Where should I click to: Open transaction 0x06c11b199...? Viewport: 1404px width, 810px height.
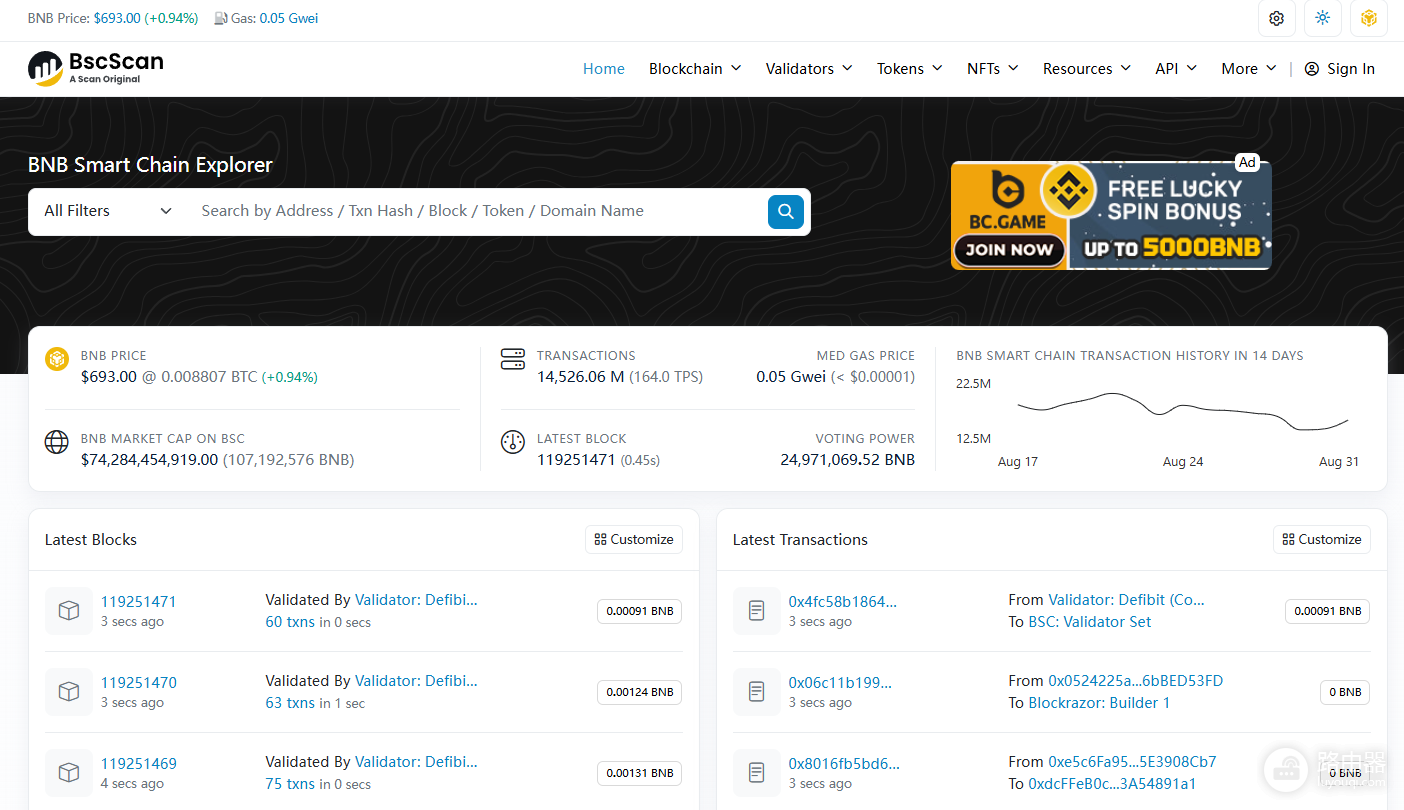pyautogui.click(x=840, y=683)
